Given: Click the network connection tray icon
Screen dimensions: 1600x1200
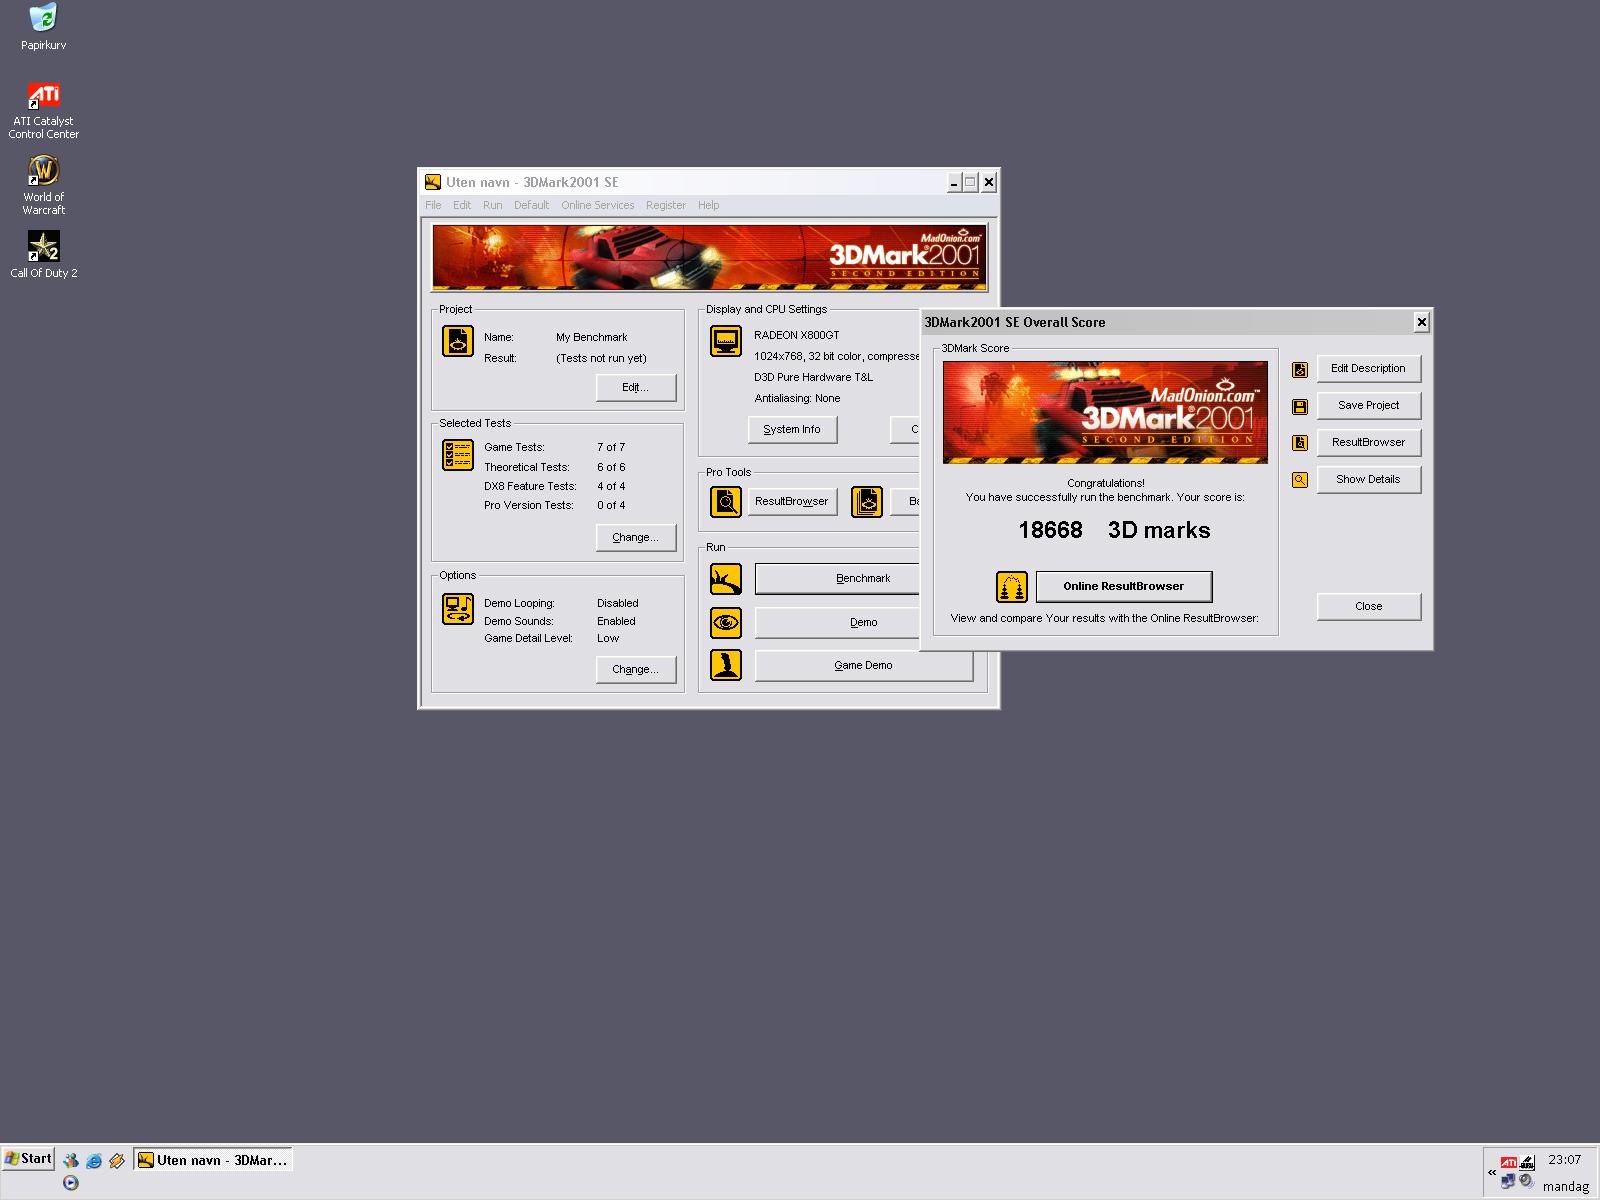Looking at the screenshot, I should (1508, 1181).
